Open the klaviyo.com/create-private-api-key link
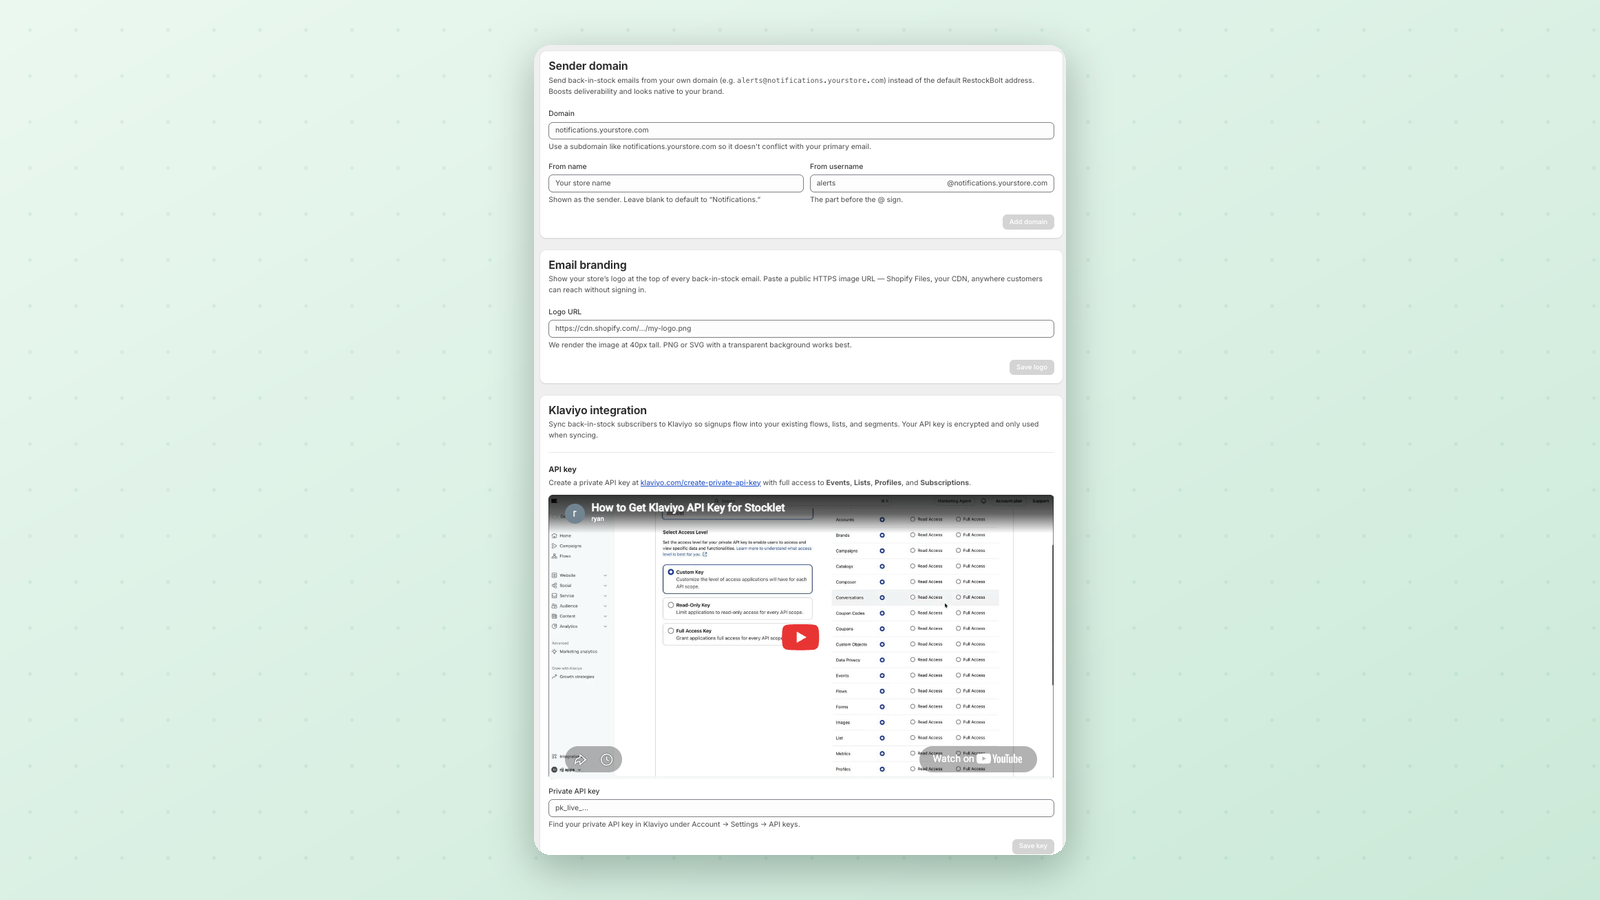 coord(700,483)
